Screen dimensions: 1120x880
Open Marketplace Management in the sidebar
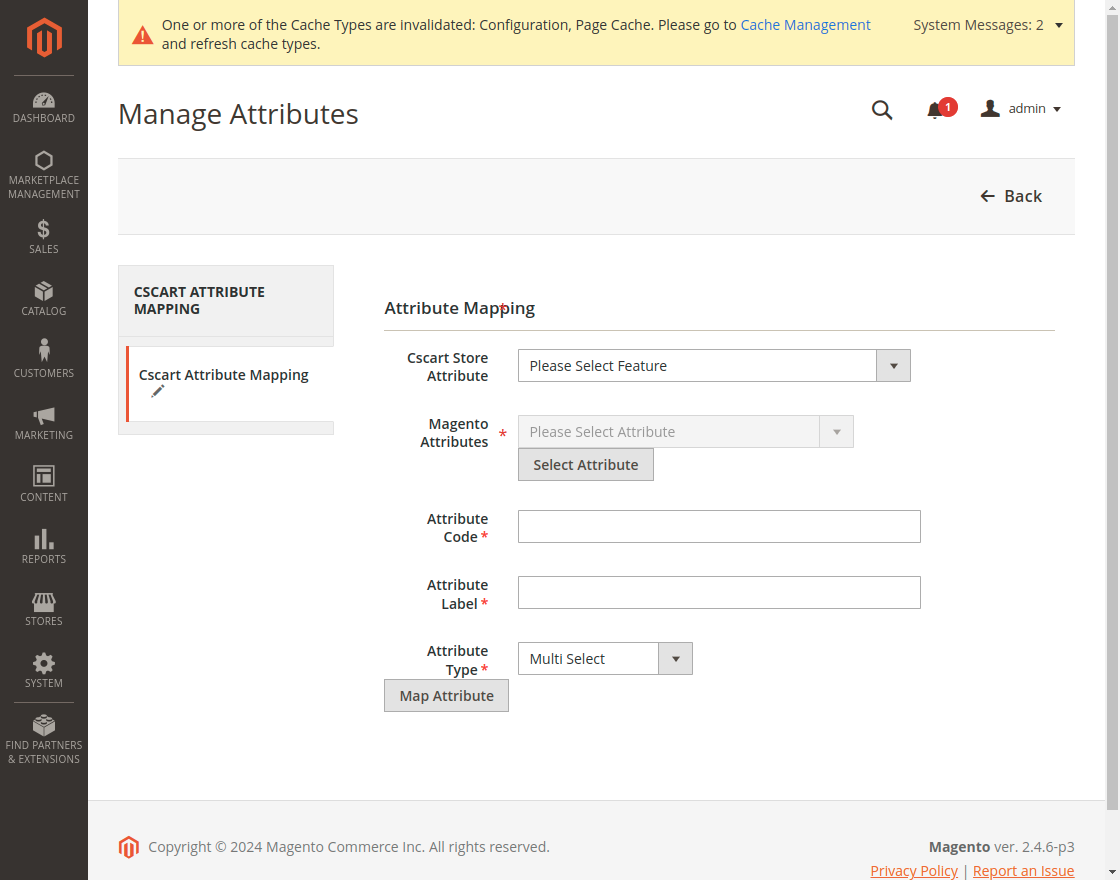coord(44,174)
